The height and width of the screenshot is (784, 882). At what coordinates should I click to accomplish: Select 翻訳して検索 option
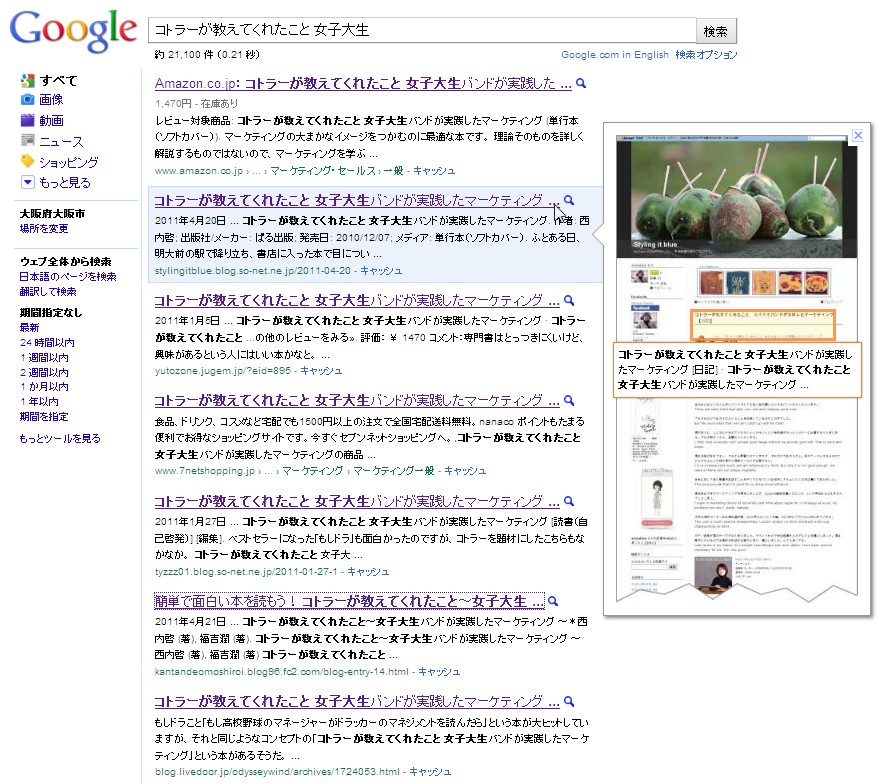point(48,291)
